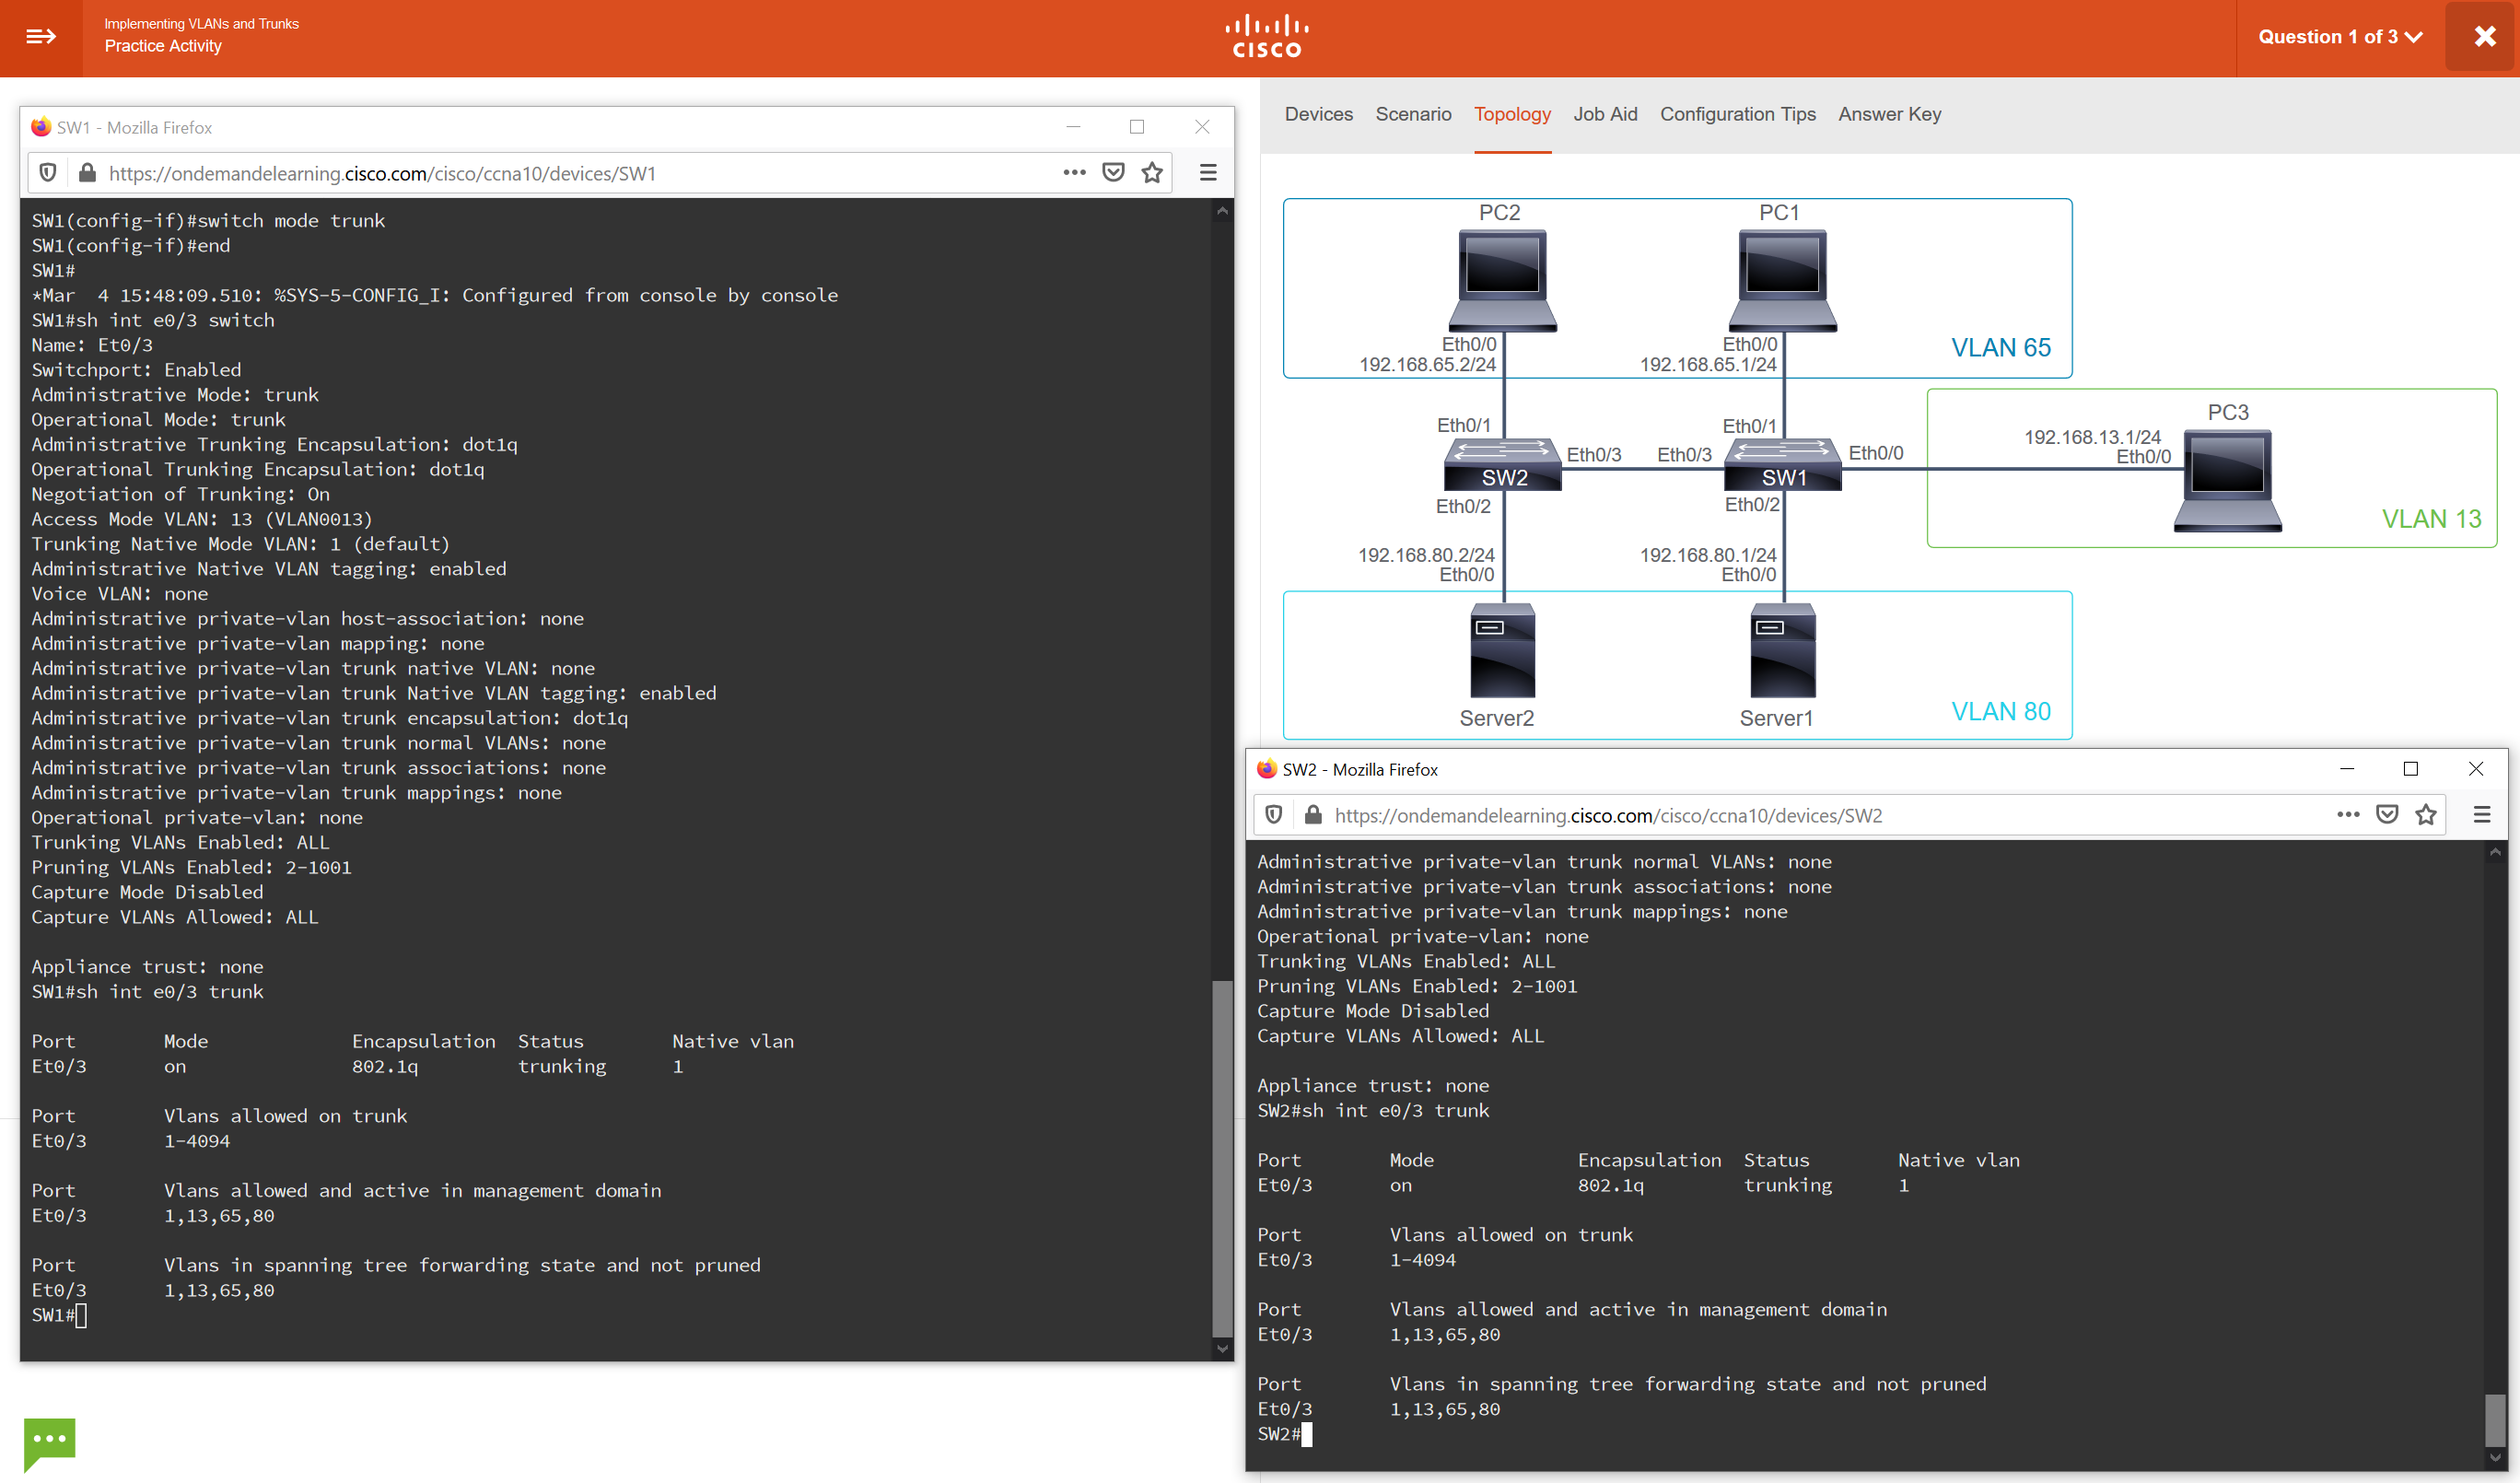
Task: Click the Firefox logo in SW2 title bar
Action: [1267, 769]
